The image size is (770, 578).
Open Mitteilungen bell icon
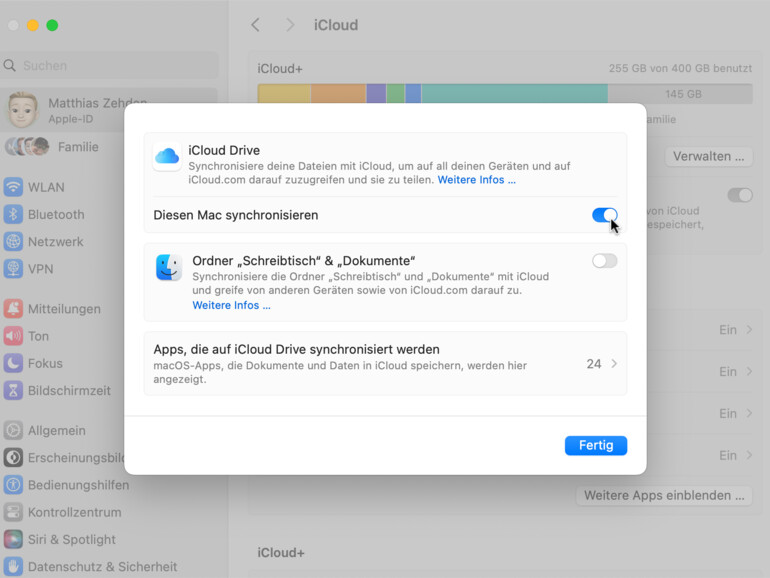coord(13,309)
